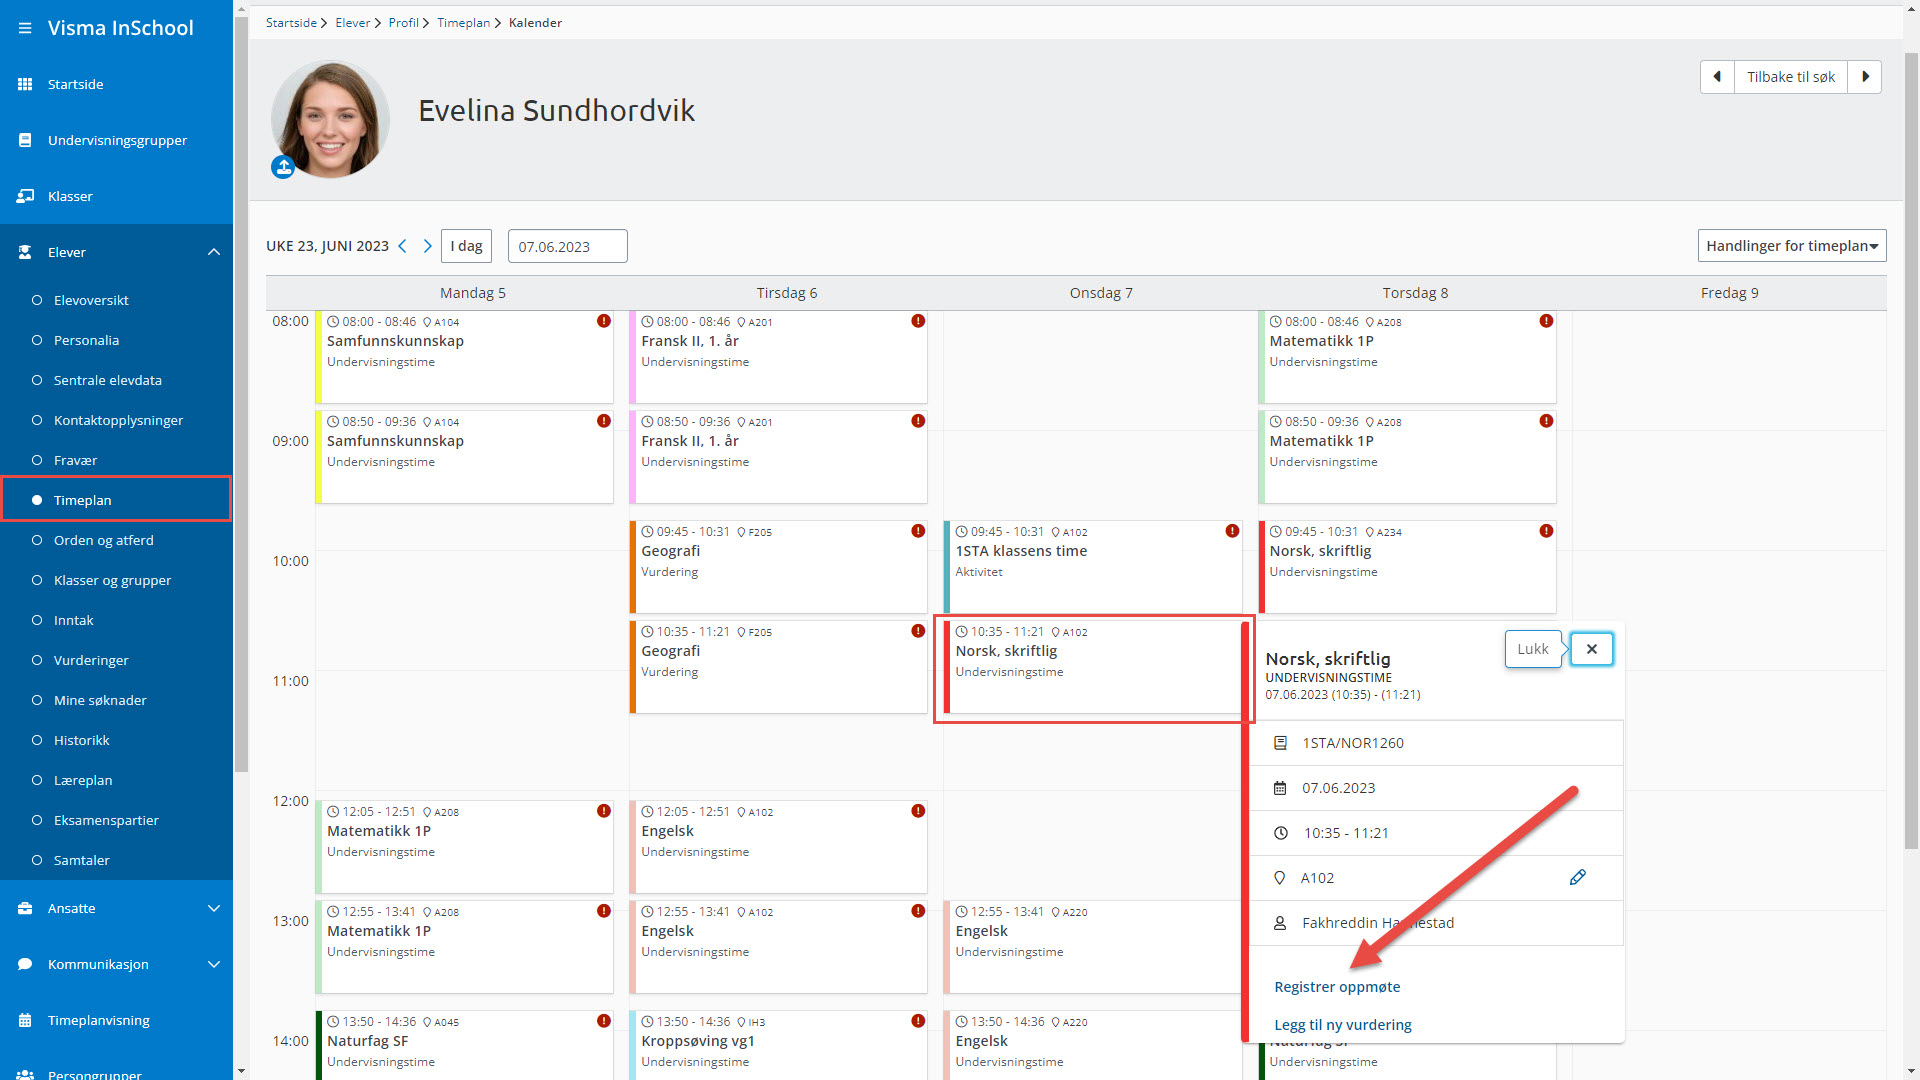This screenshot has width=1920, height=1080.
Task: Collapse the Elever sidebar section
Action: [213, 252]
